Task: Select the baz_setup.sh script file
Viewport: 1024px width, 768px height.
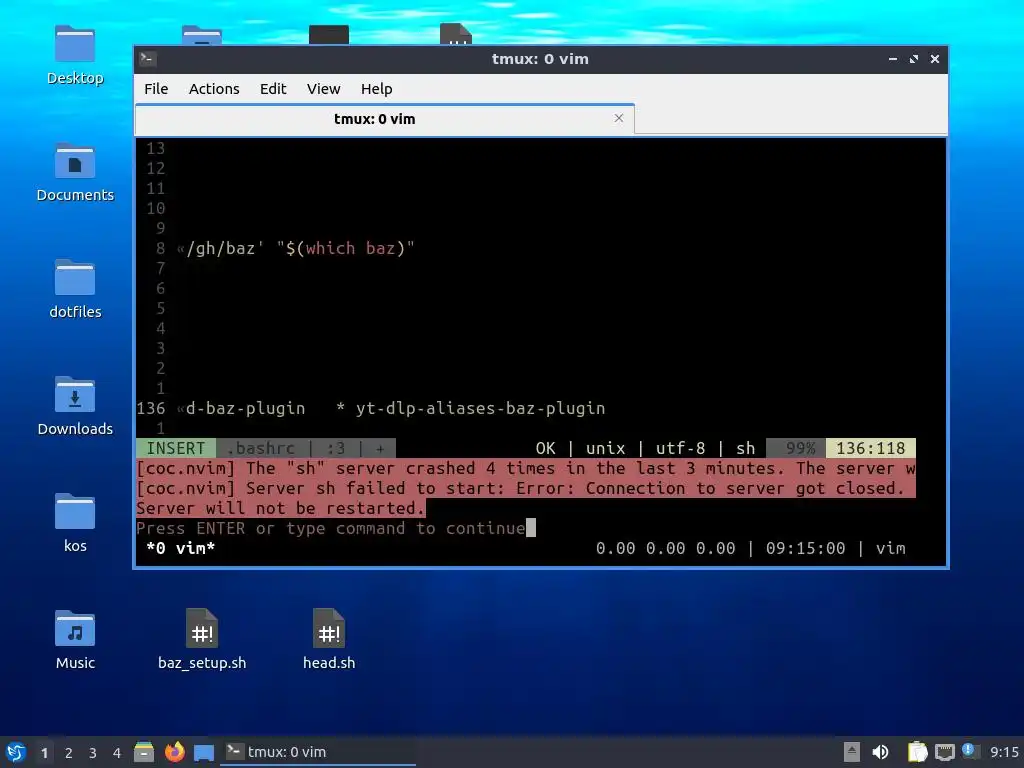Action: click(202, 629)
